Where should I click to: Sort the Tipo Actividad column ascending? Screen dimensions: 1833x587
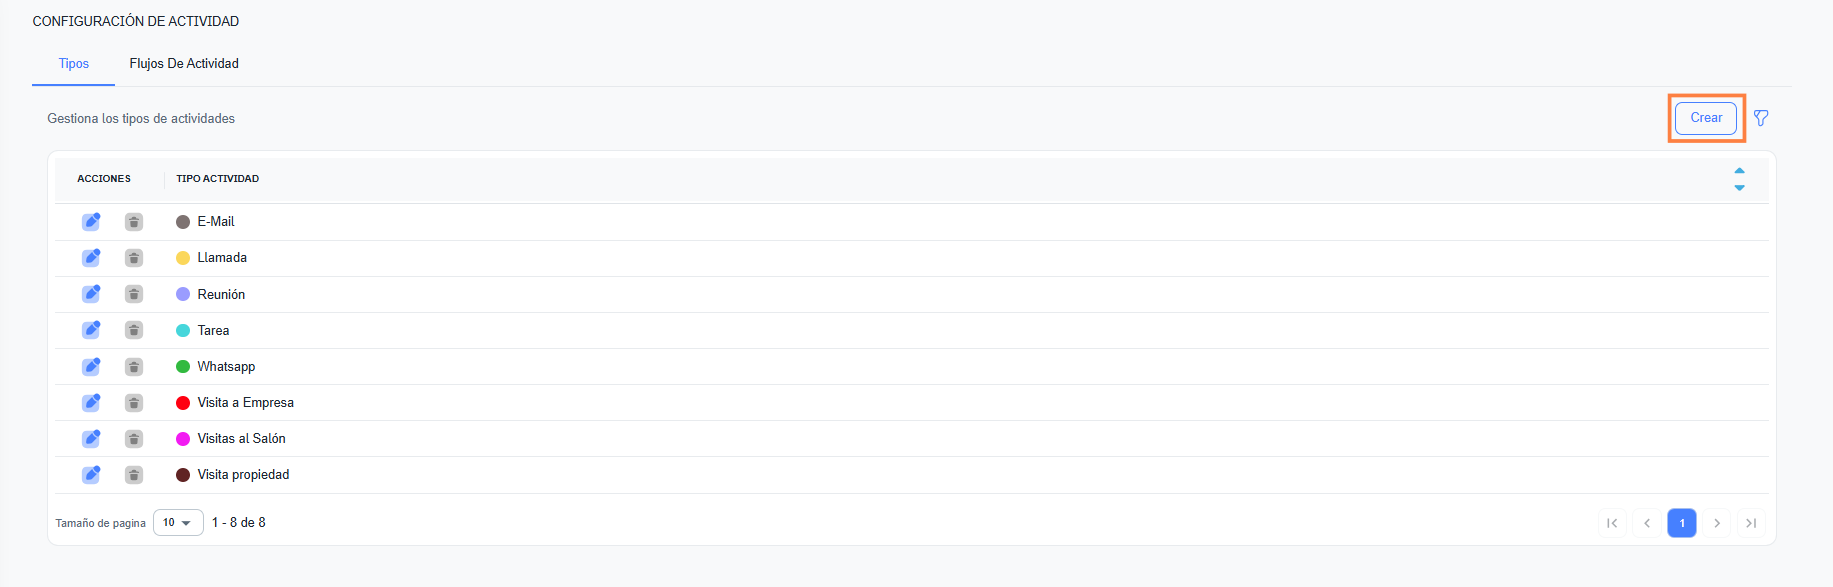tap(1739, 171)
